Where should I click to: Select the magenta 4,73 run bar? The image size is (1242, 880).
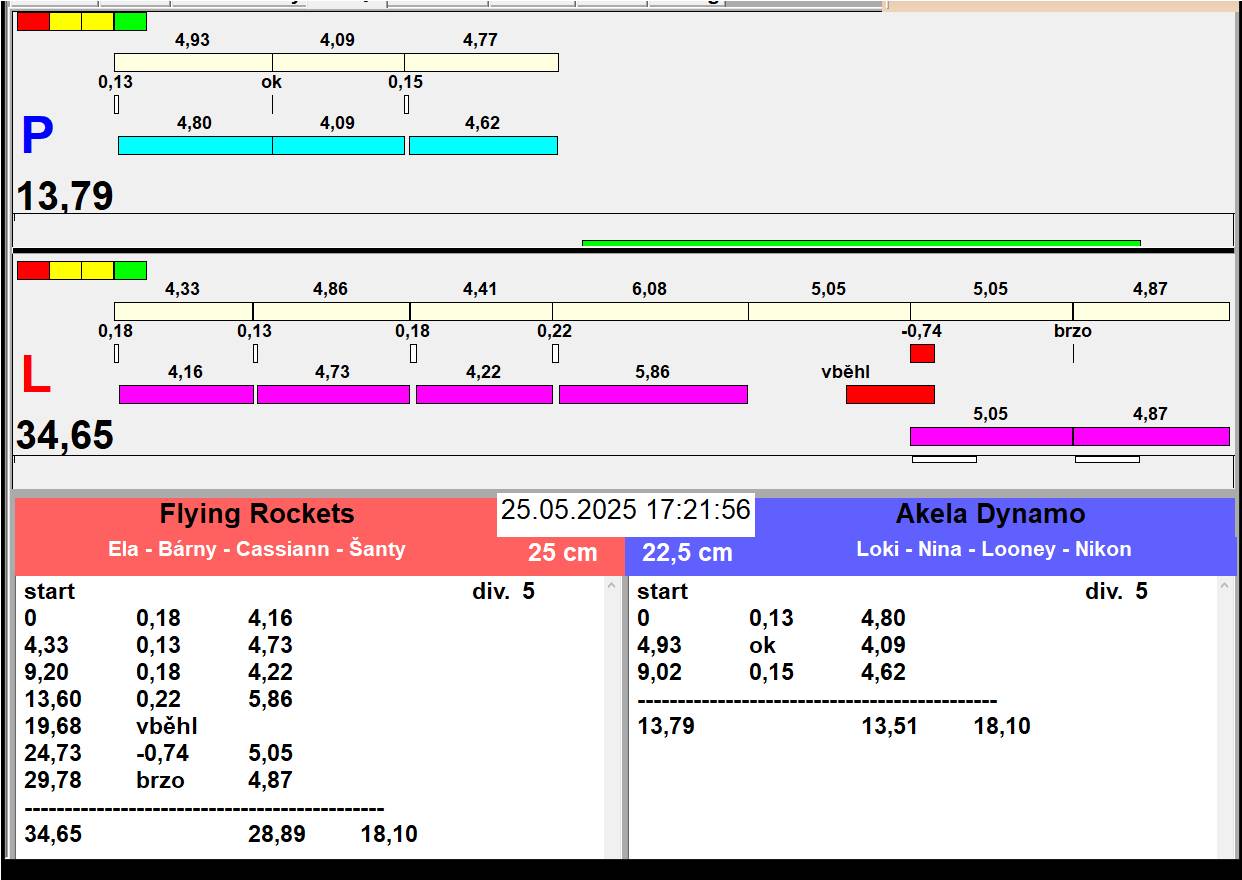pyautogui.click(x=333, y=394)
